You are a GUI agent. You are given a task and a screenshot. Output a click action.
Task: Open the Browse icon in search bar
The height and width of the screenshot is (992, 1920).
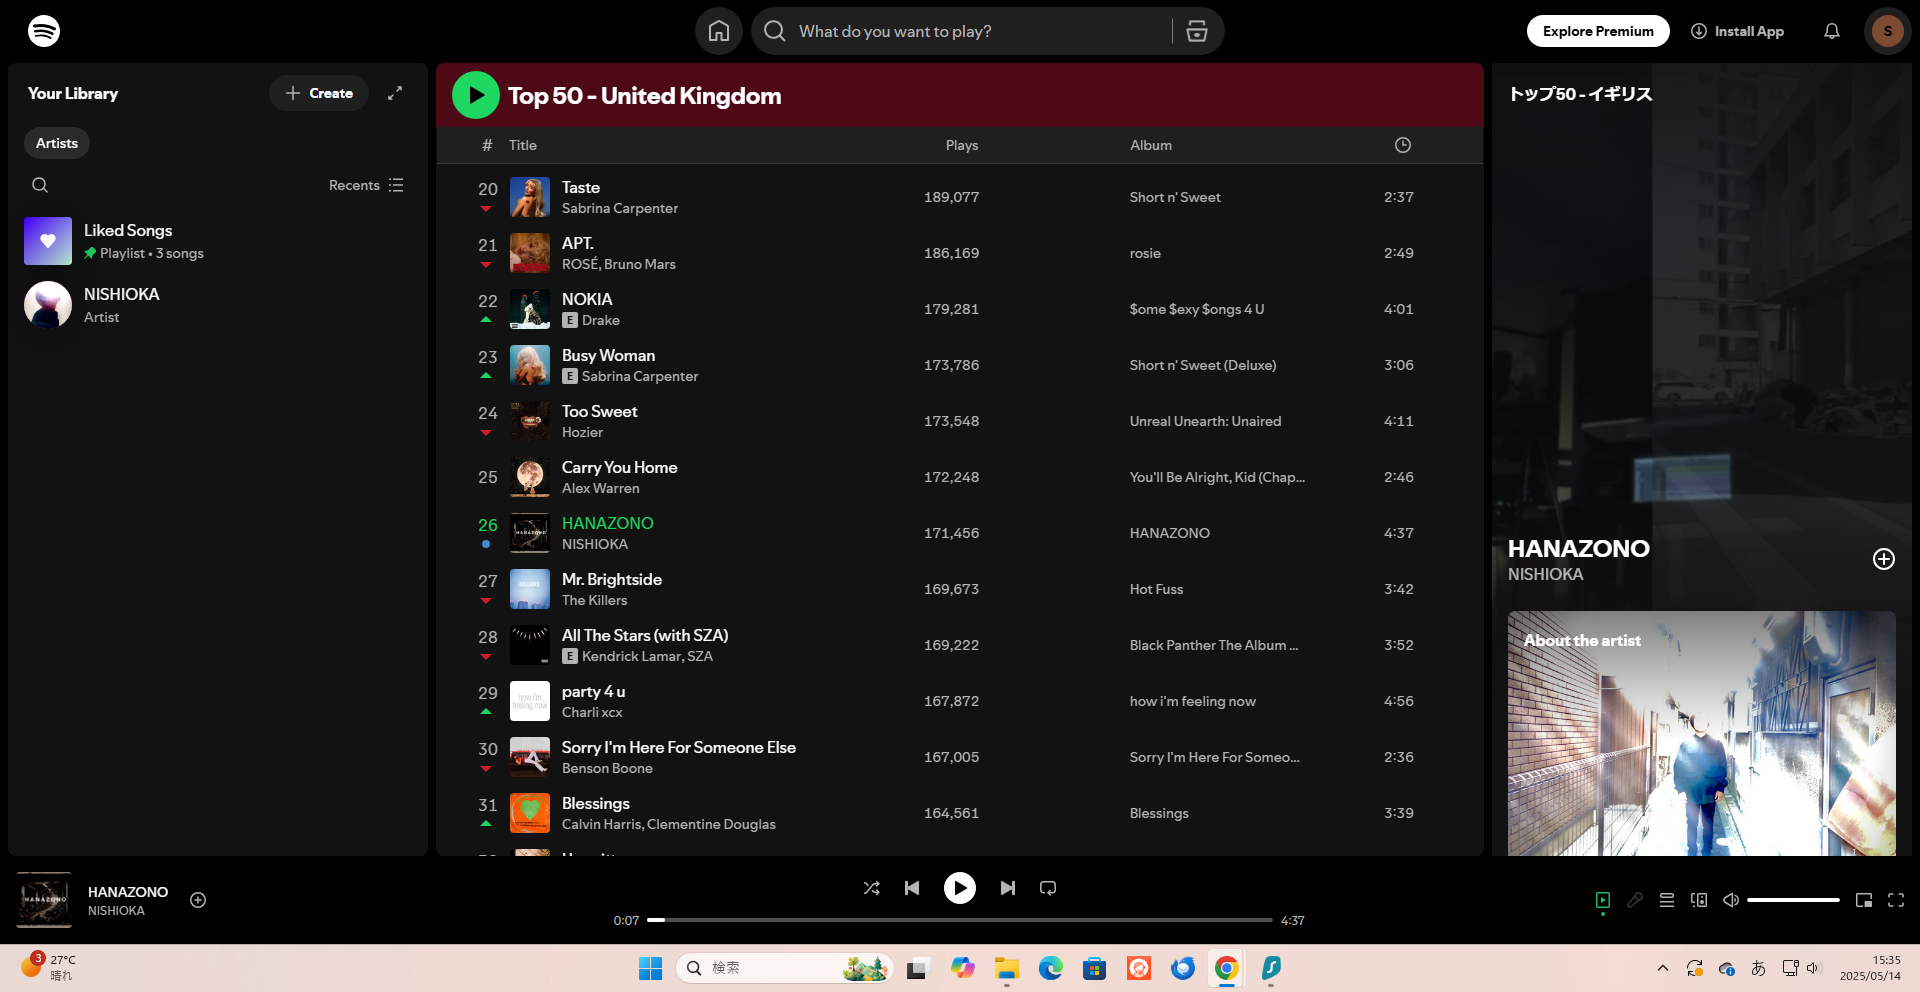point(1196,31)
